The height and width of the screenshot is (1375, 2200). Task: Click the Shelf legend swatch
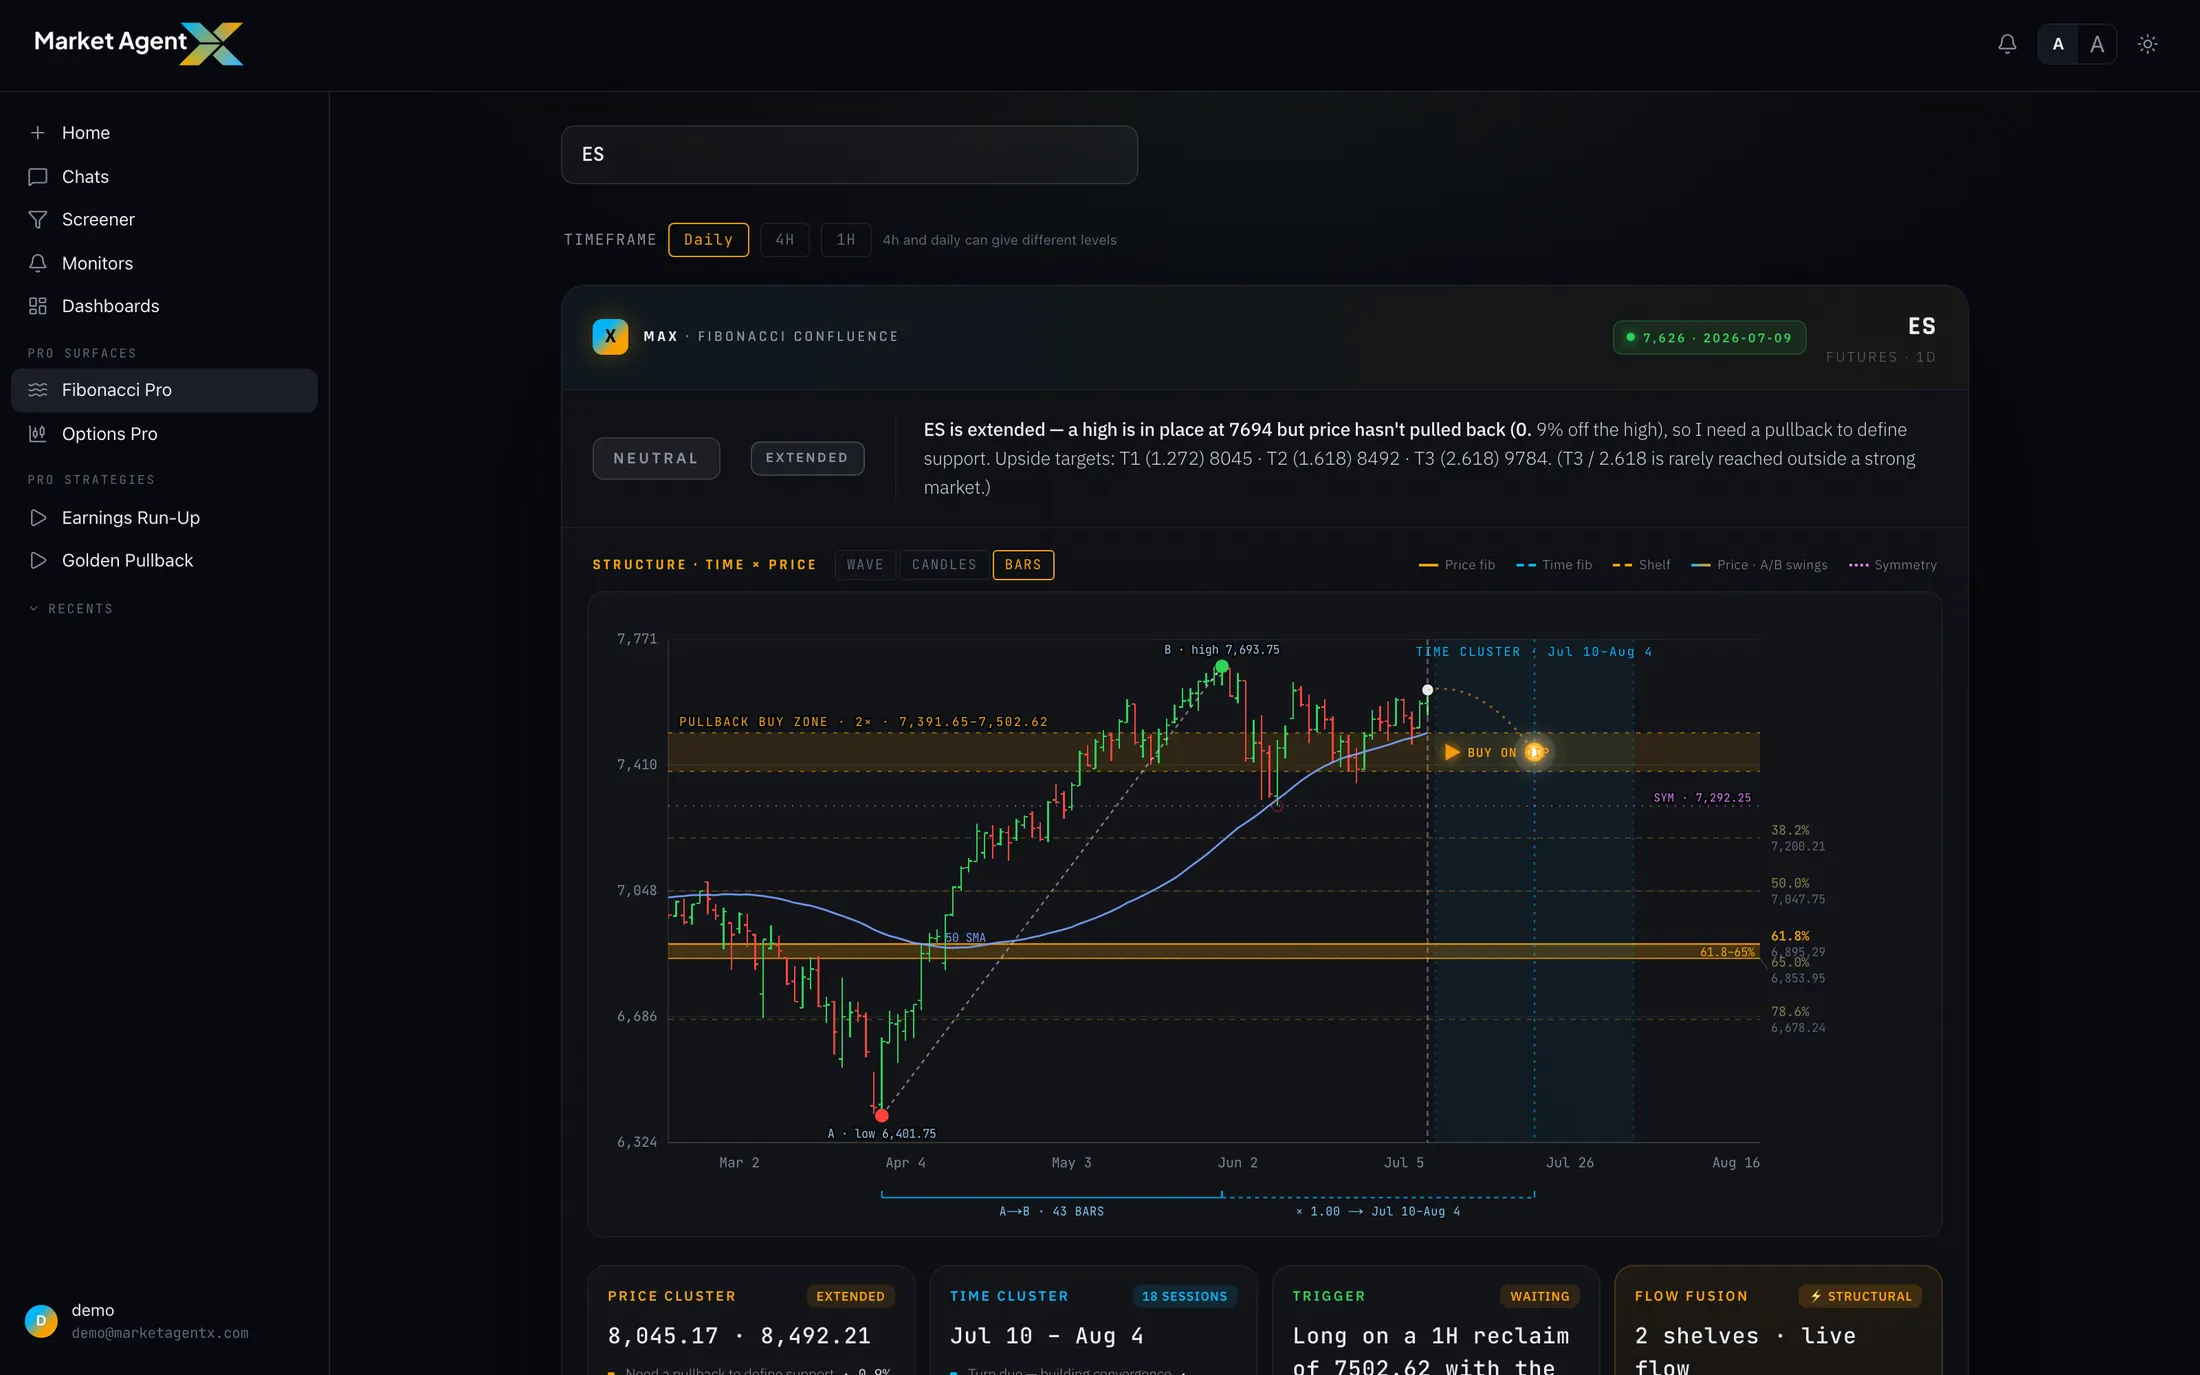tap(1622, 566)
